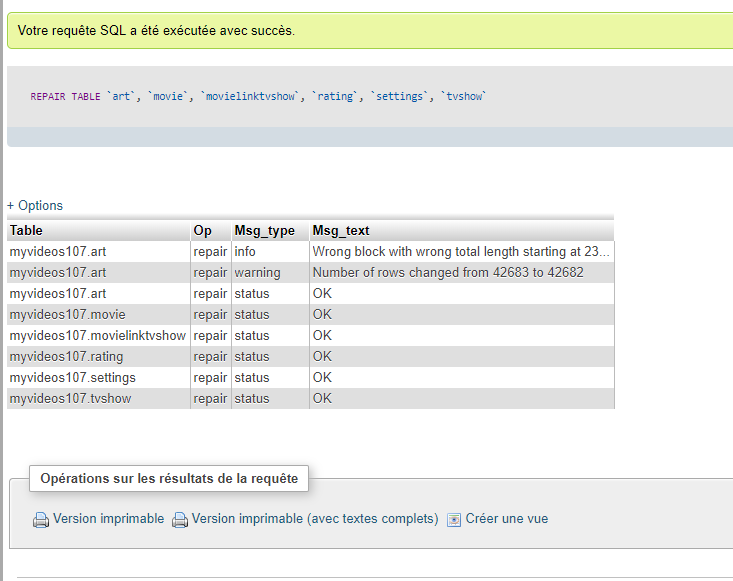Image resolution: width=733 pixels, height=581 pixels.
Task: Sort by the Msg_type column header
Action: [x=265, y=230]
